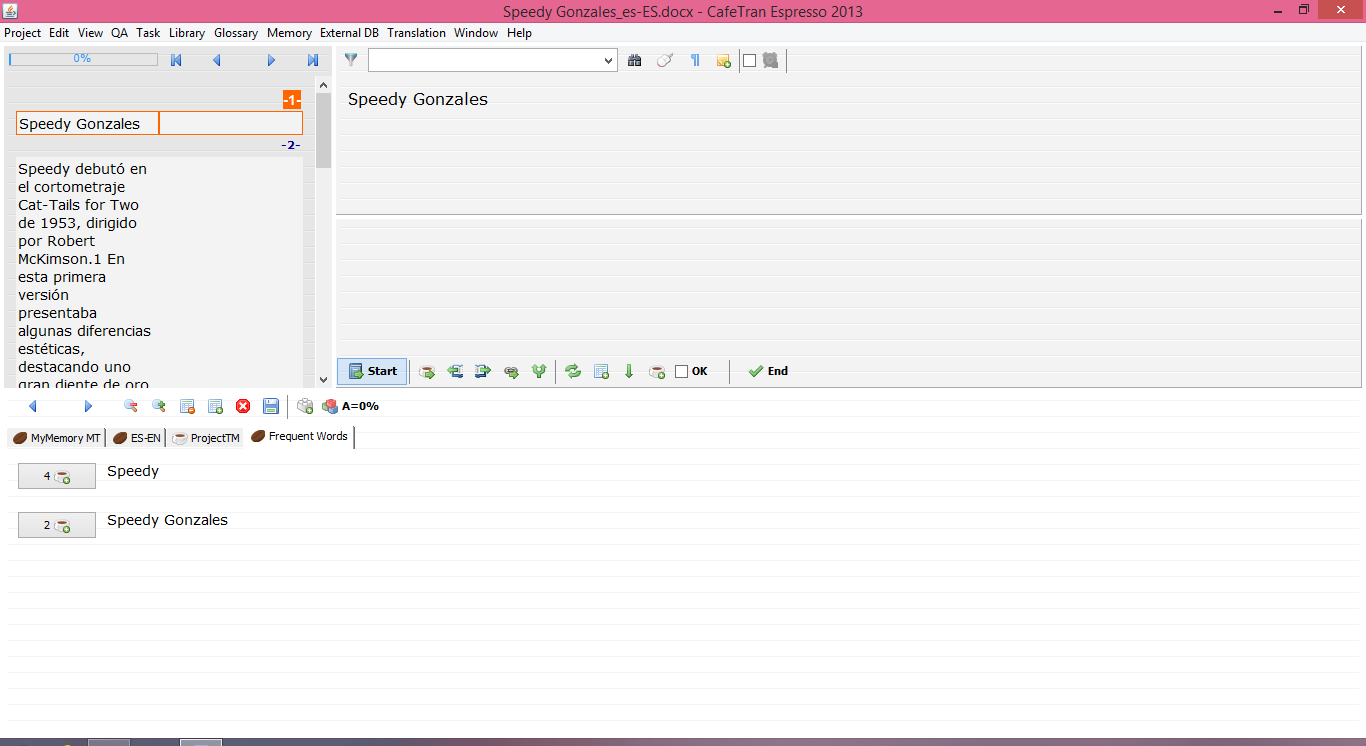1366x746 pixels.
Task: Switch to the MyMemory MT tab
Action: [56, 438]
